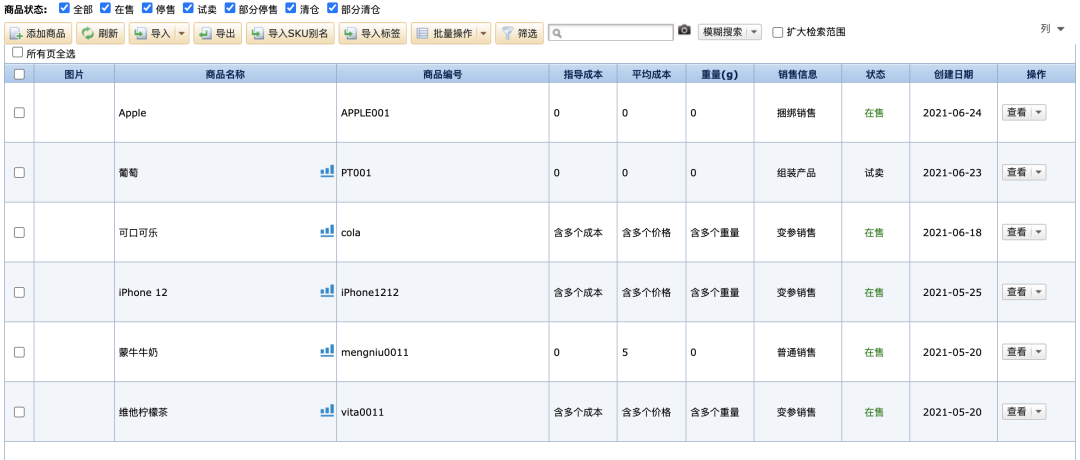Click the camera image search icon
The width and height of the screenshot is (1080, 460).
click(684, 32)
